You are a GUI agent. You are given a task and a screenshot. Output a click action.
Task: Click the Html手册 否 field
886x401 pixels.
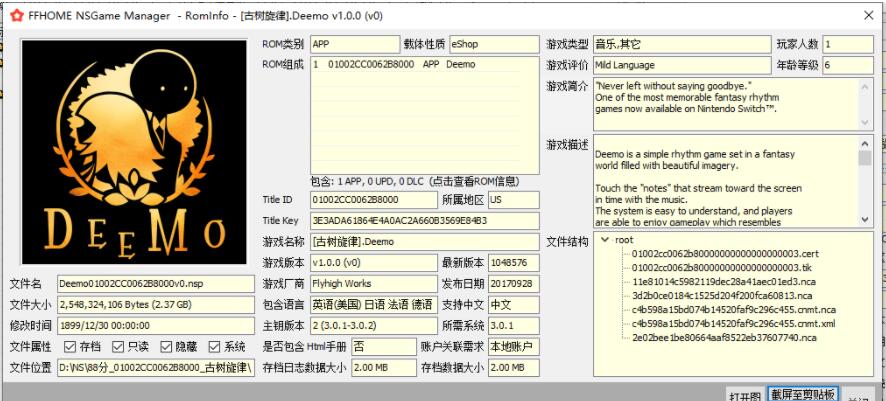tap(384, 347)
